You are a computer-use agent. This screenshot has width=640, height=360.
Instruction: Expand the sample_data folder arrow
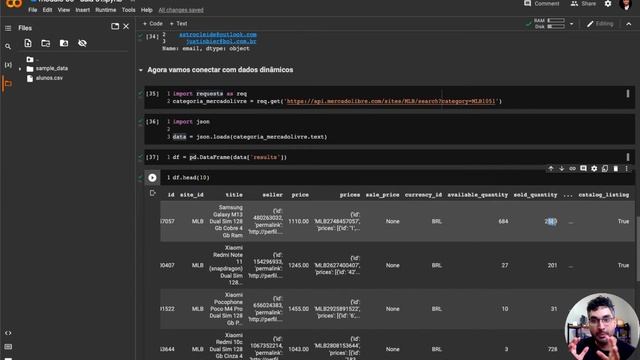20,69
